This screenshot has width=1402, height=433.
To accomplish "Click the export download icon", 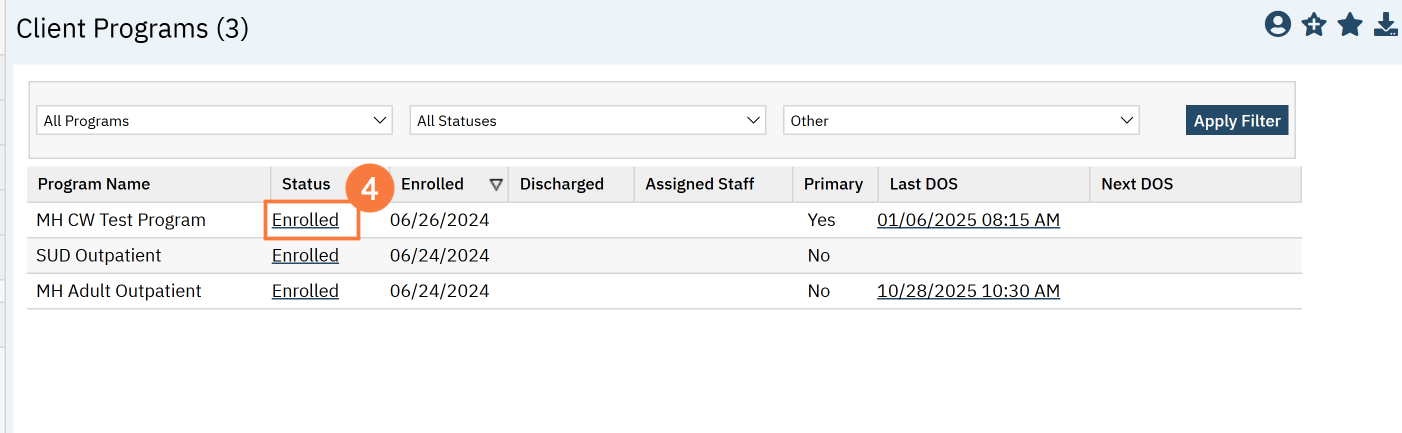I will pyautogui.click(x=1386, y=25).
